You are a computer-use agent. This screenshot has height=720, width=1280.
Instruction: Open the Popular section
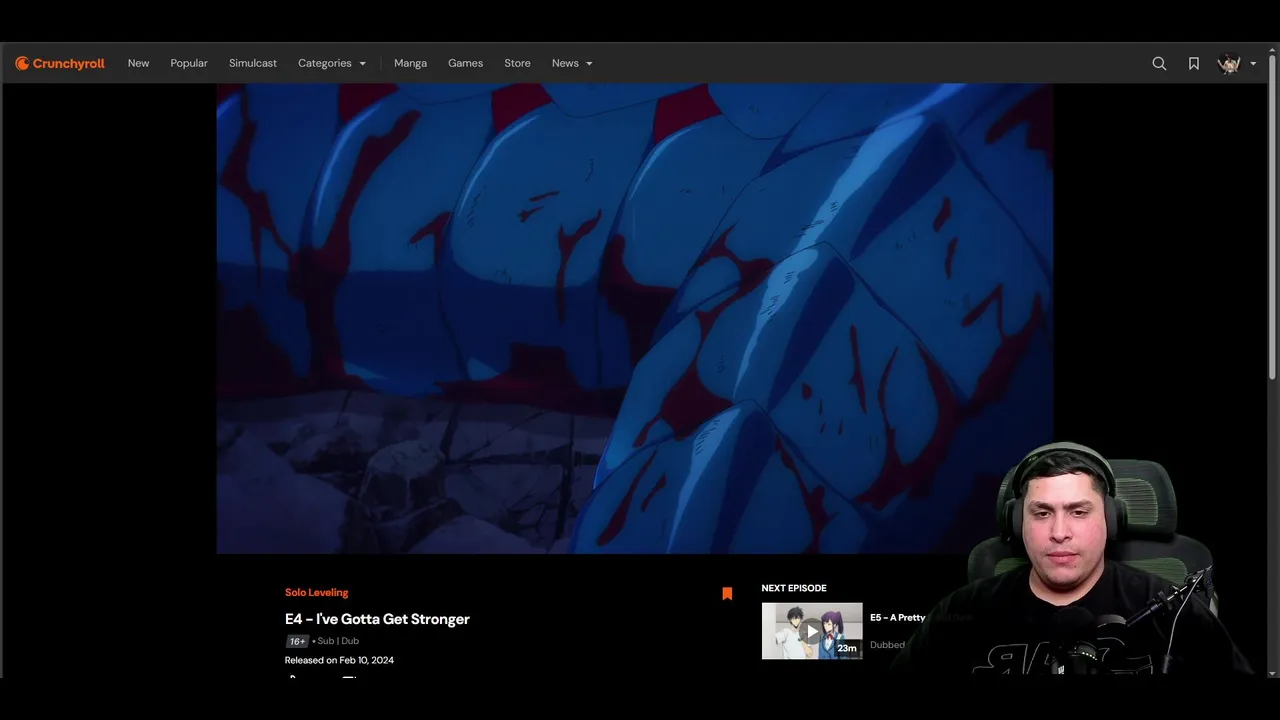tap(189, 63)
